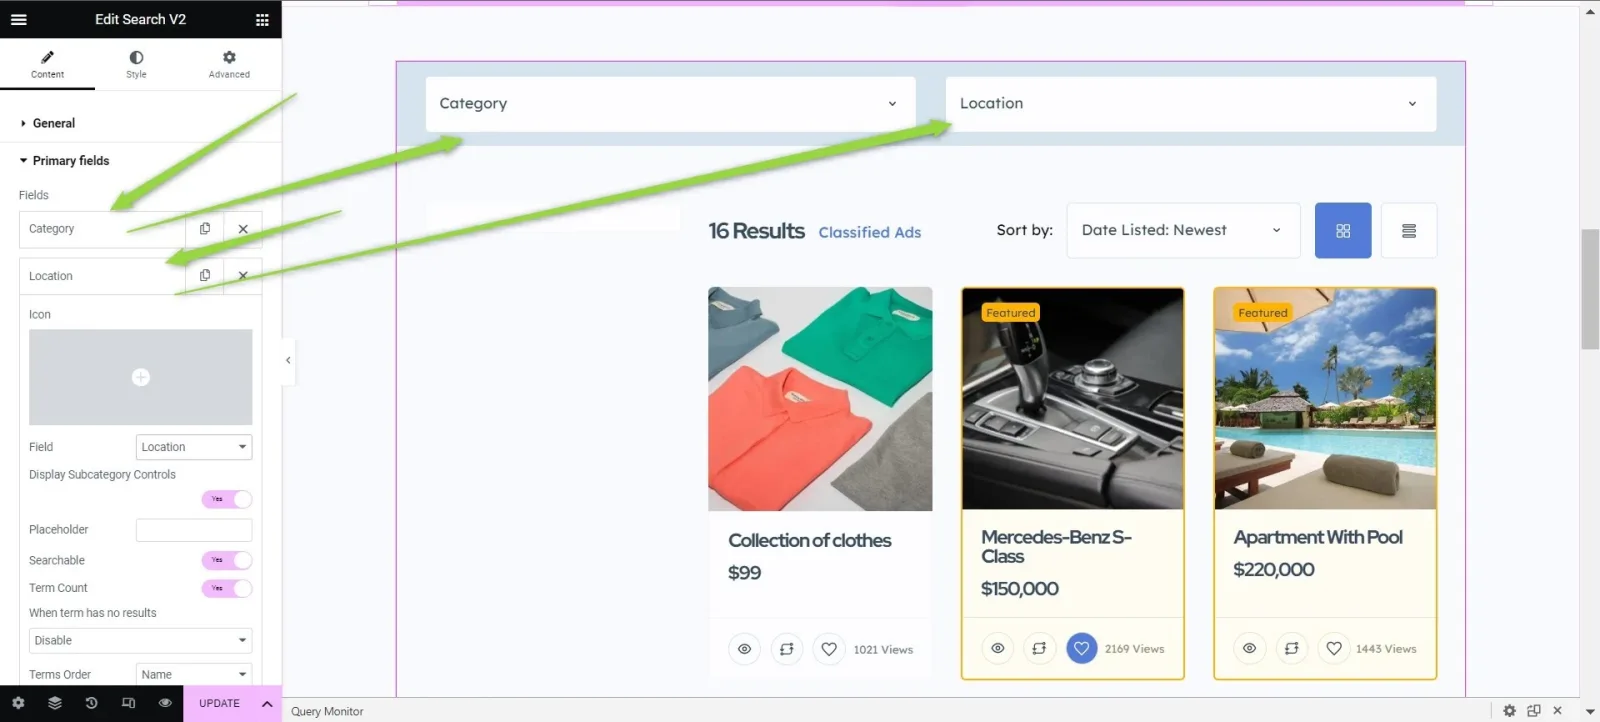Image resolution: width=1600 pixels, height=722 pixels.
Task: Quick view the Collection of clothes listing
Action: 744,649
